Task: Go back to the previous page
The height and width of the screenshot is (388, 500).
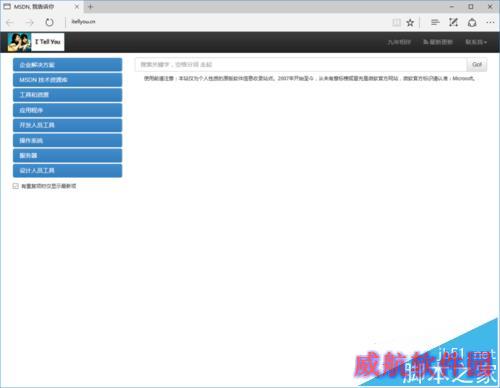Action: (10, 22)
